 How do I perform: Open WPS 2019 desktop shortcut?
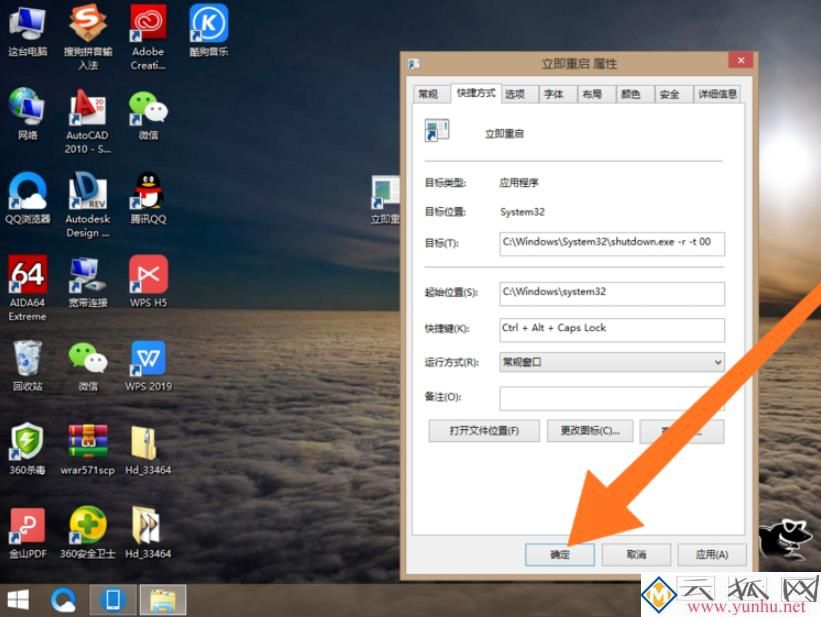[x=148, y=359]
